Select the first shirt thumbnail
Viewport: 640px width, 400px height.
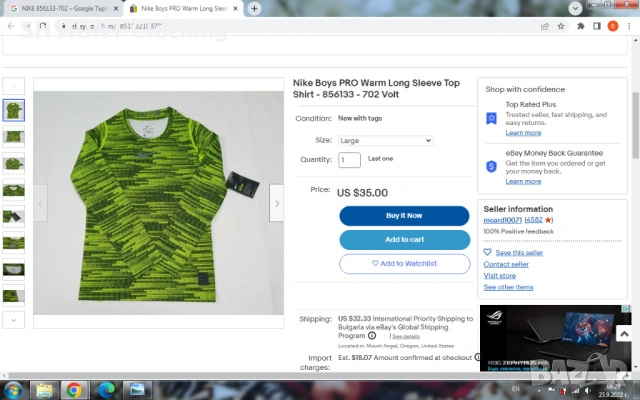pyautogui.click(x=13, y=110)
